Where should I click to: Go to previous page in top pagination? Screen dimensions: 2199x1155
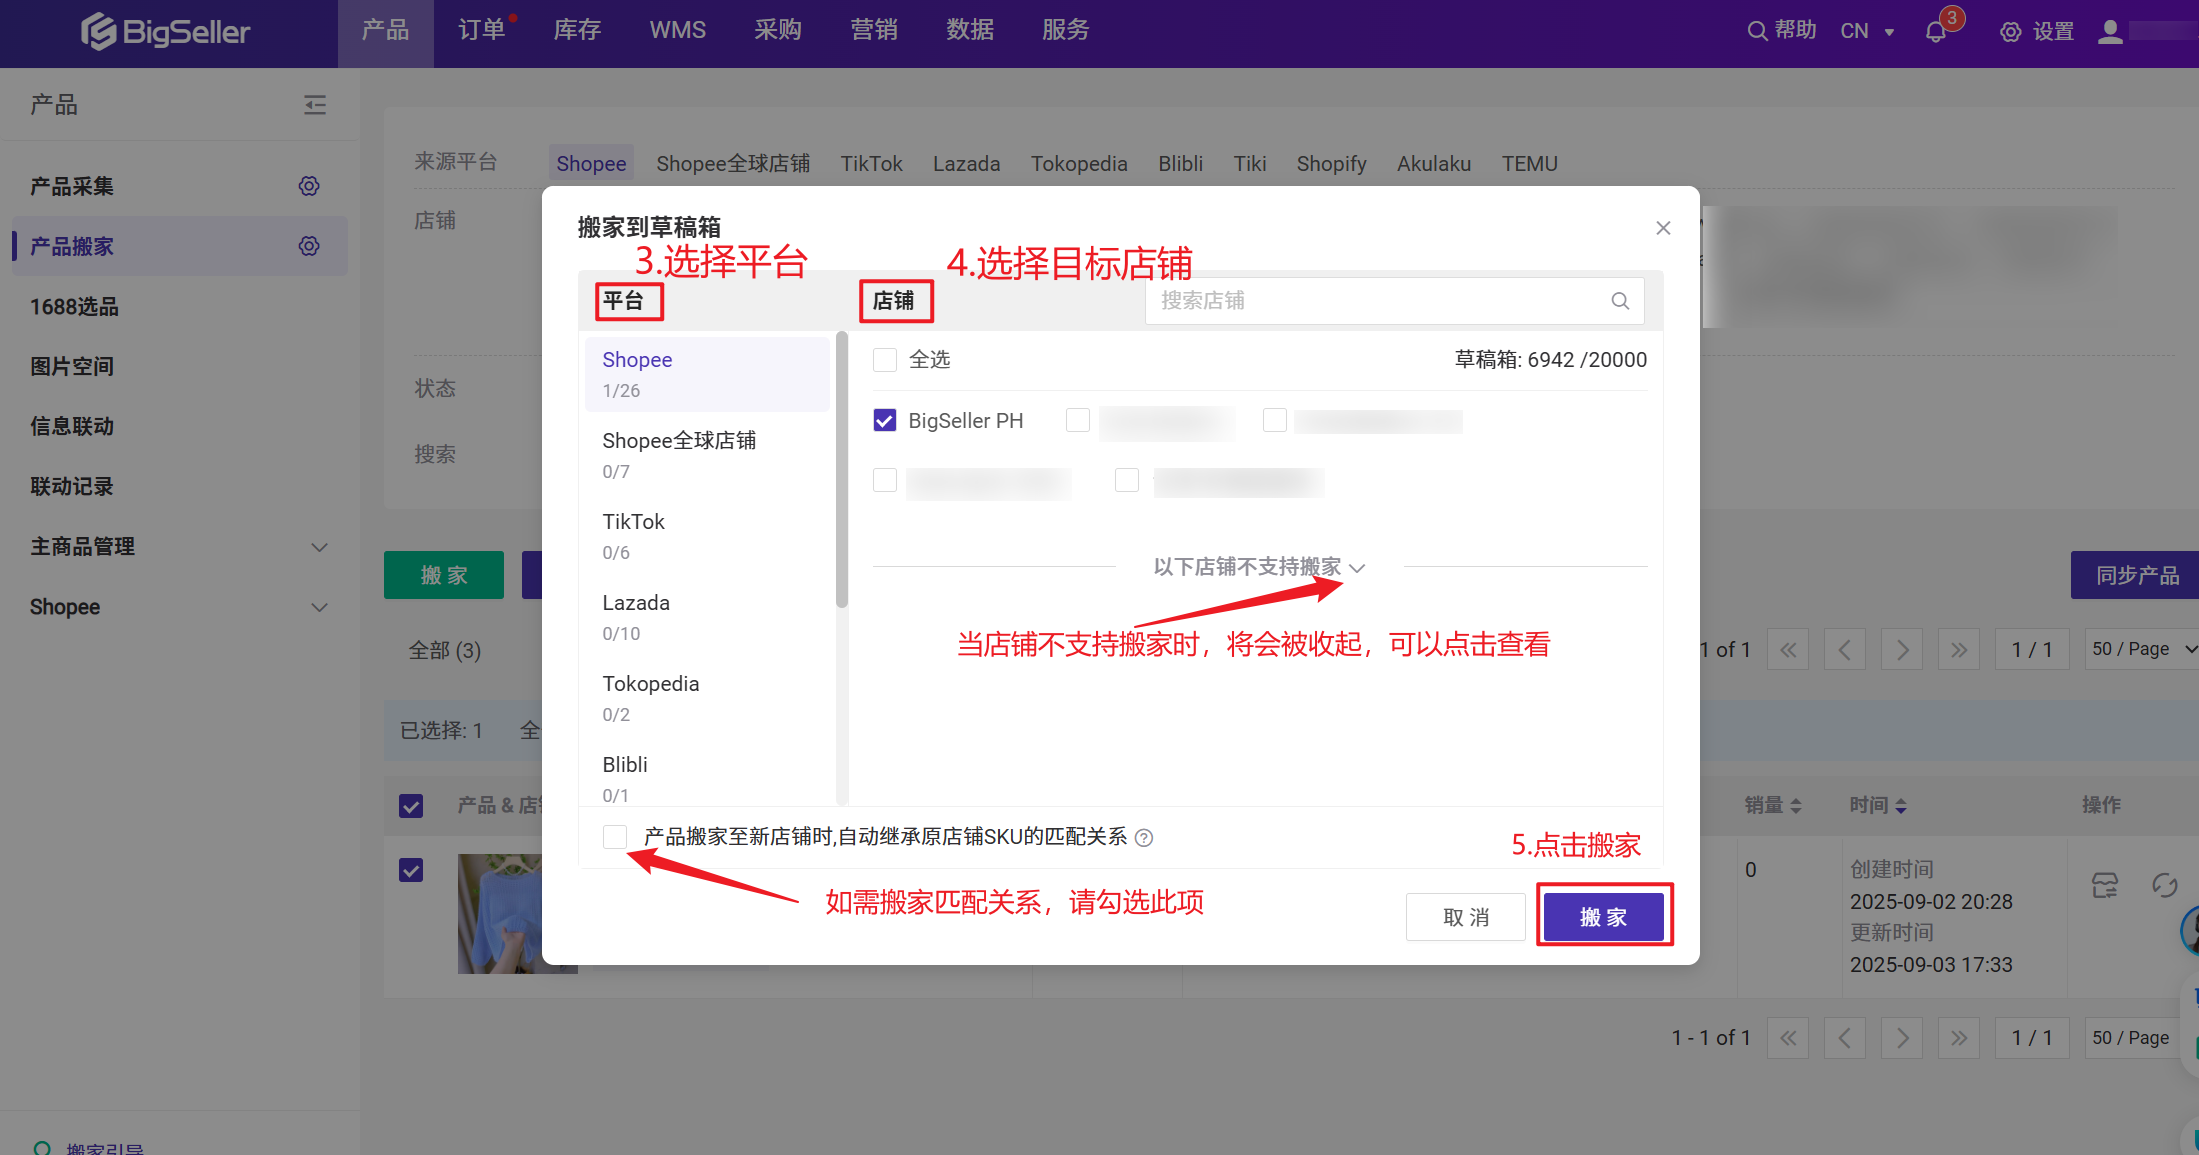(1845, 650)
